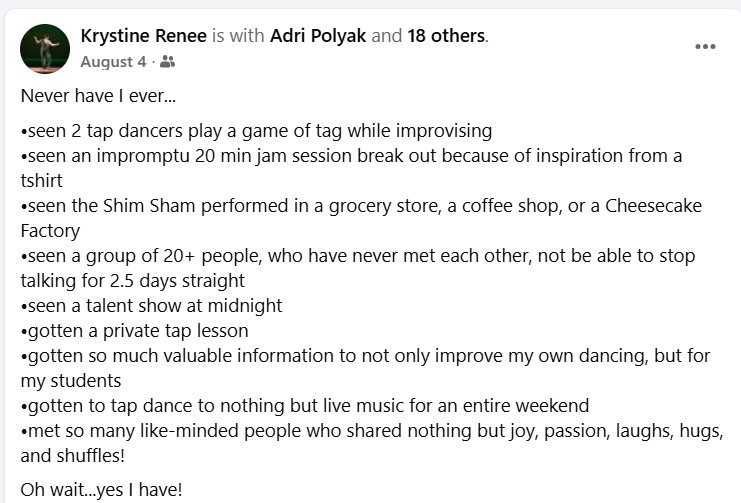This screenshot has height=503, width=741.
Task: Click Krystine Renee's profile picture
Action: (45, 48)
